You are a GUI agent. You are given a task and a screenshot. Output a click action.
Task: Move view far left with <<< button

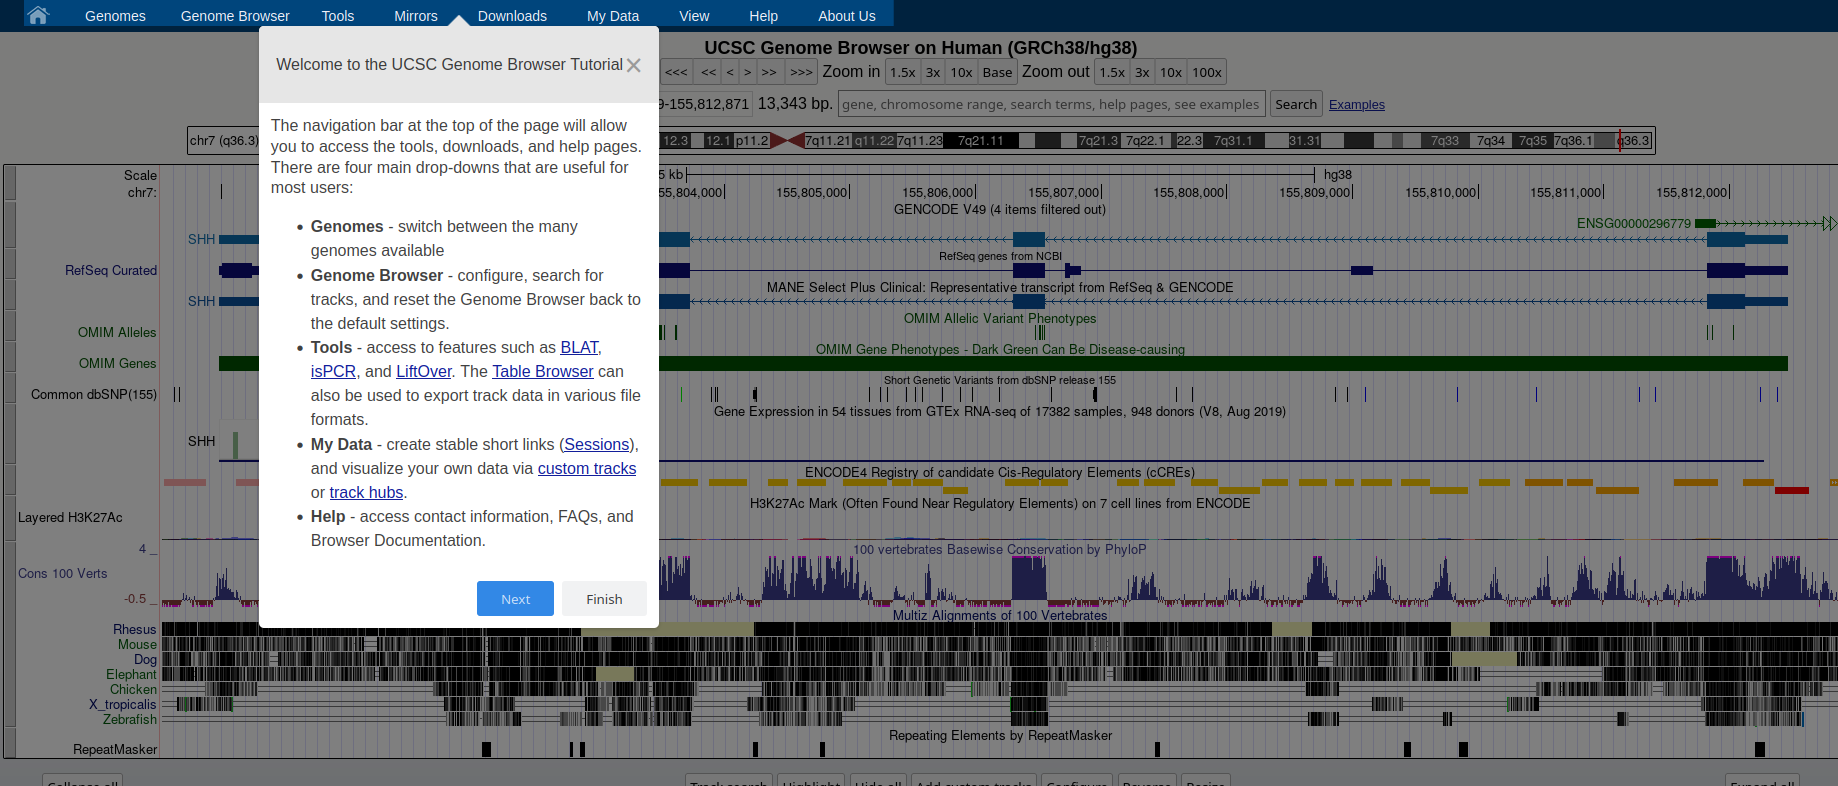click(x=677, y=72)
